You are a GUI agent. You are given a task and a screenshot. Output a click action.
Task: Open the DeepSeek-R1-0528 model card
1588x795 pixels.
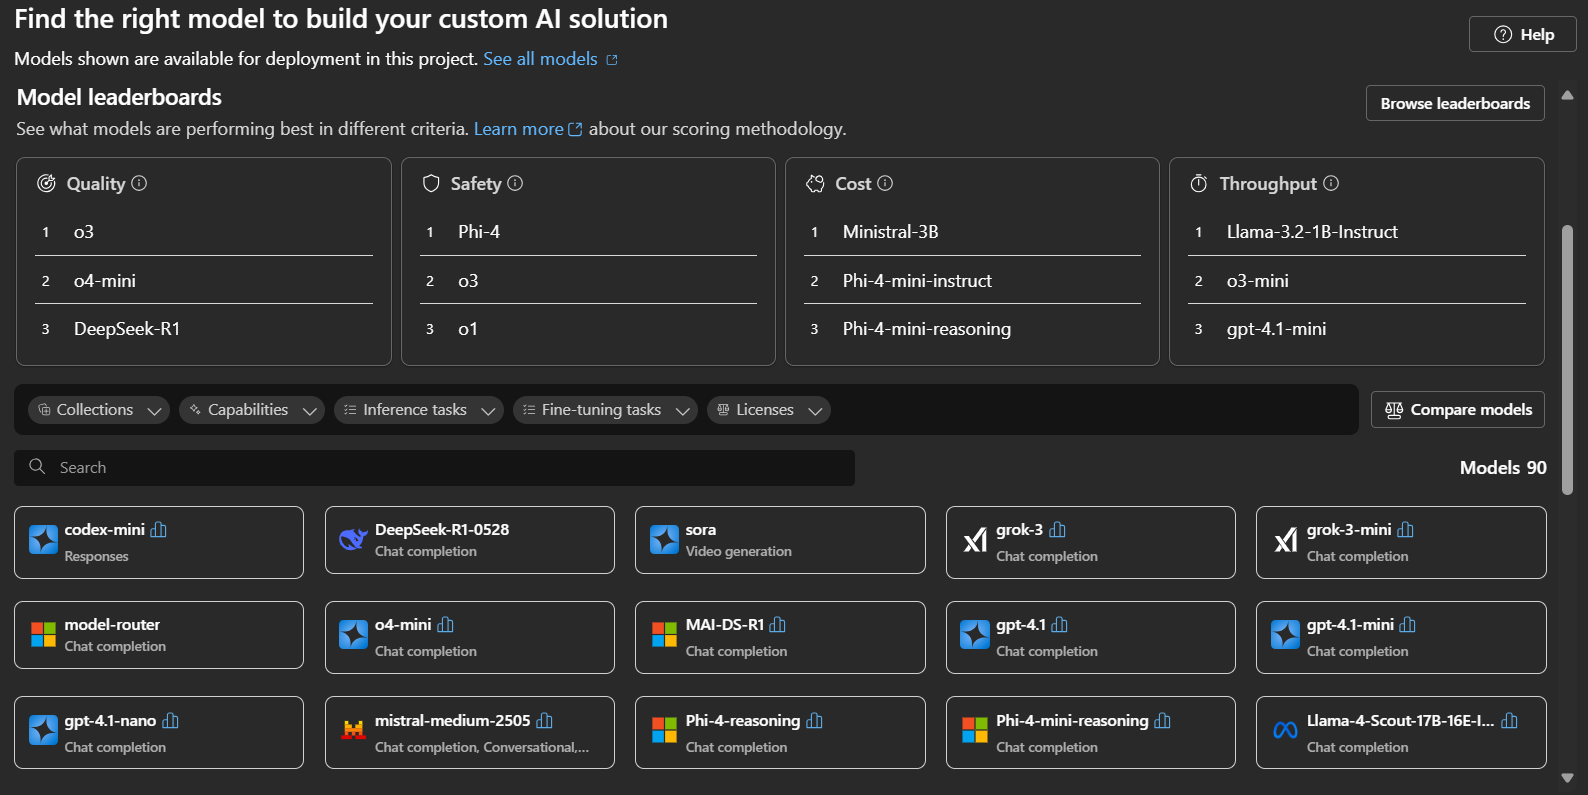470,540
